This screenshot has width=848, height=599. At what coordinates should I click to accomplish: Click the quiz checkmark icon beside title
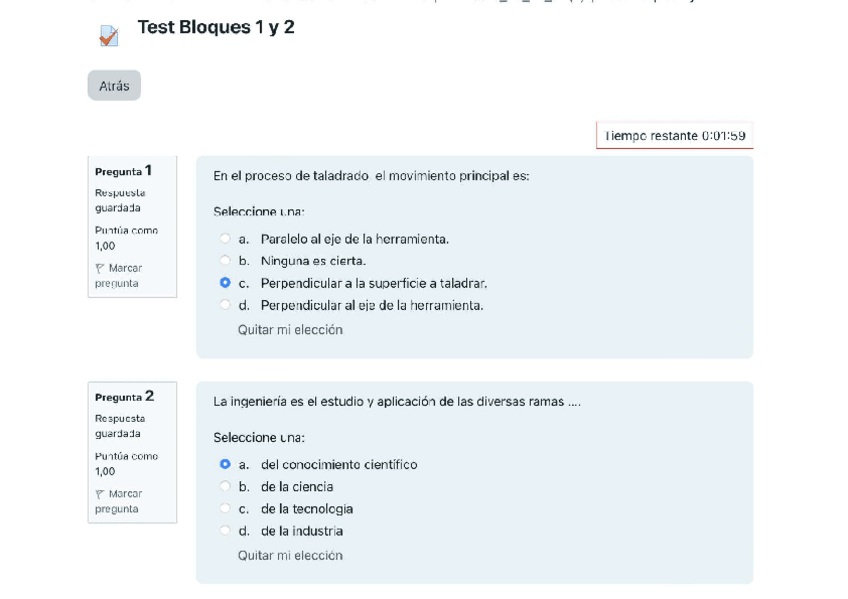[109, 36]
